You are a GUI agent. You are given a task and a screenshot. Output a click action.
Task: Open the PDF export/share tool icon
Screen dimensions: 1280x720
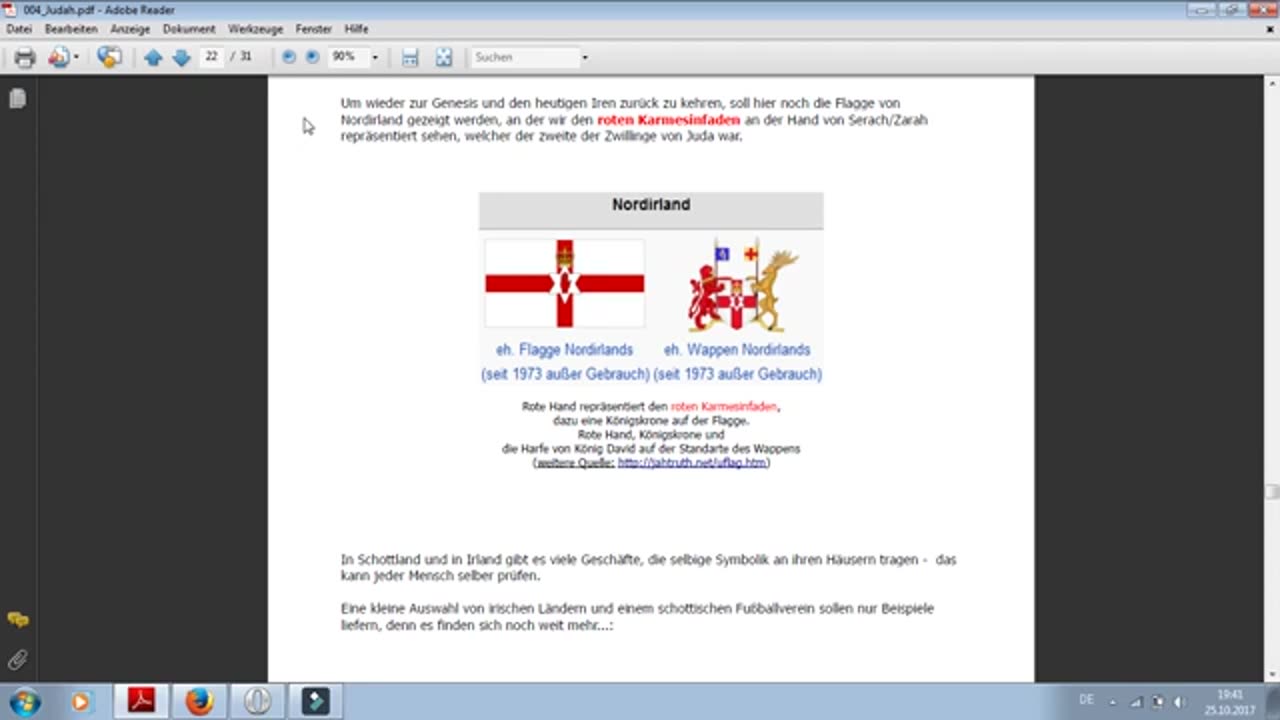(58, 57)
